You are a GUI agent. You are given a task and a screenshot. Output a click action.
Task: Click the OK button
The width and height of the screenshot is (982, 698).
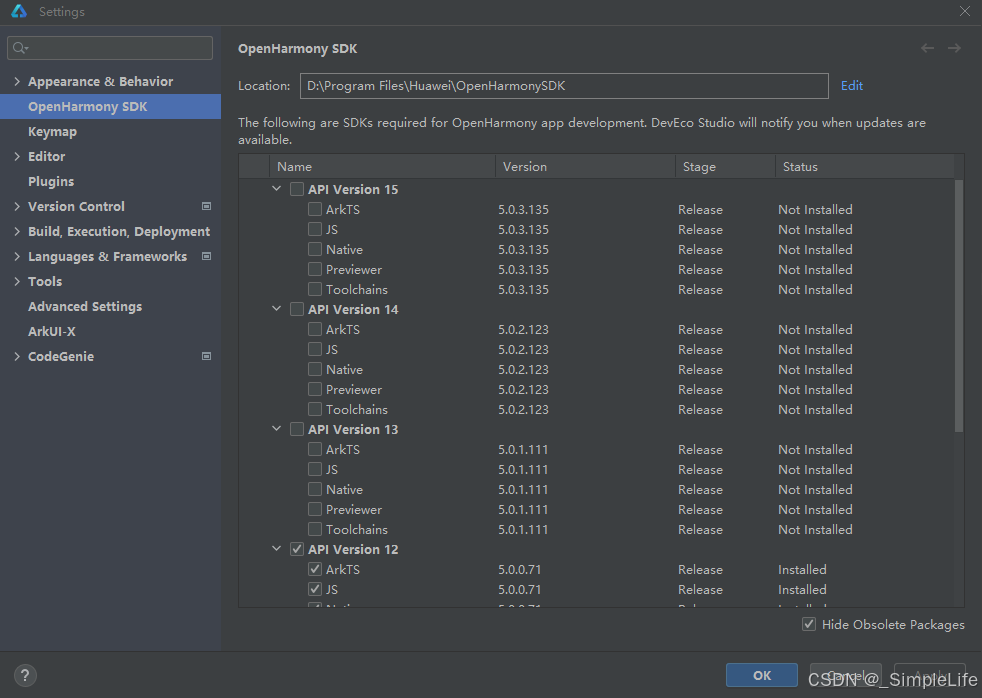point(762,675)
